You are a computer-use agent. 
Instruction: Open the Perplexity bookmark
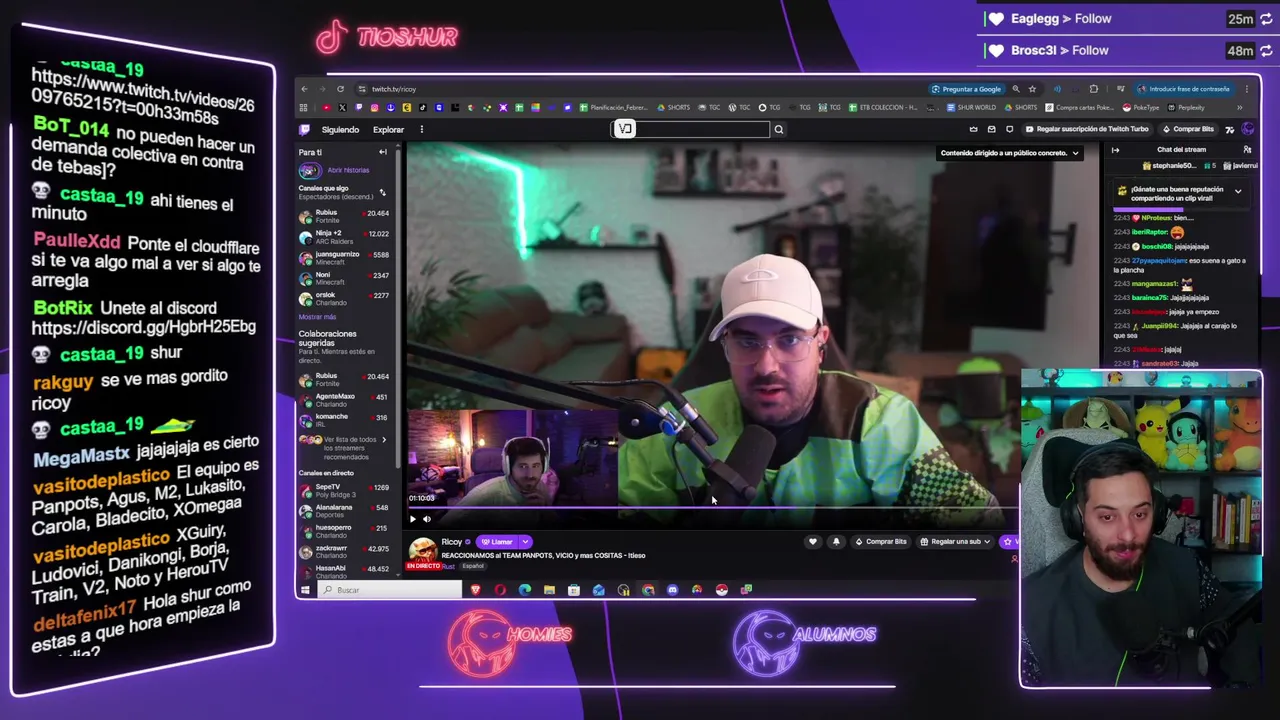coord(1186,107)
